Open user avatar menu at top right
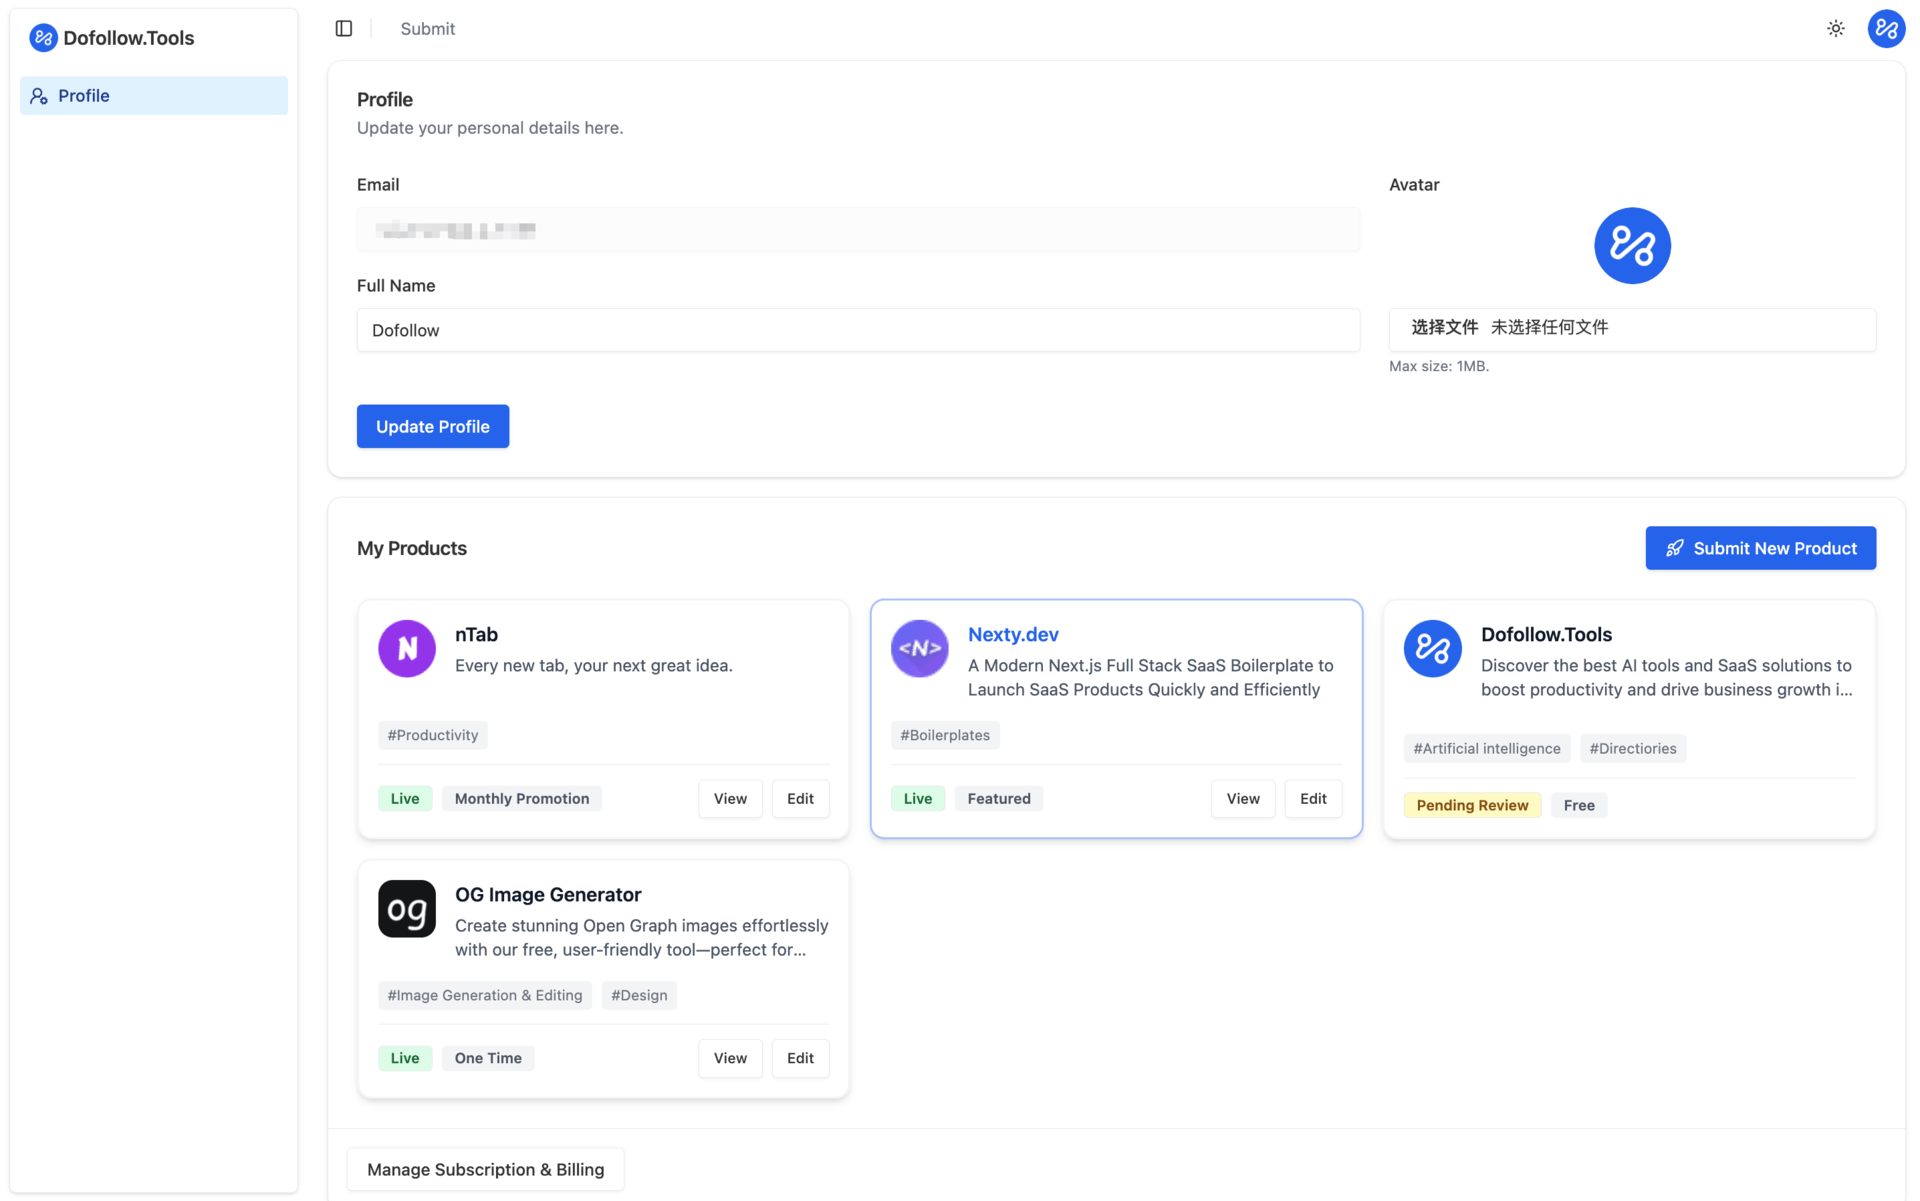This screenshot has width=1920, height=1201. (x=1886, y=29)
